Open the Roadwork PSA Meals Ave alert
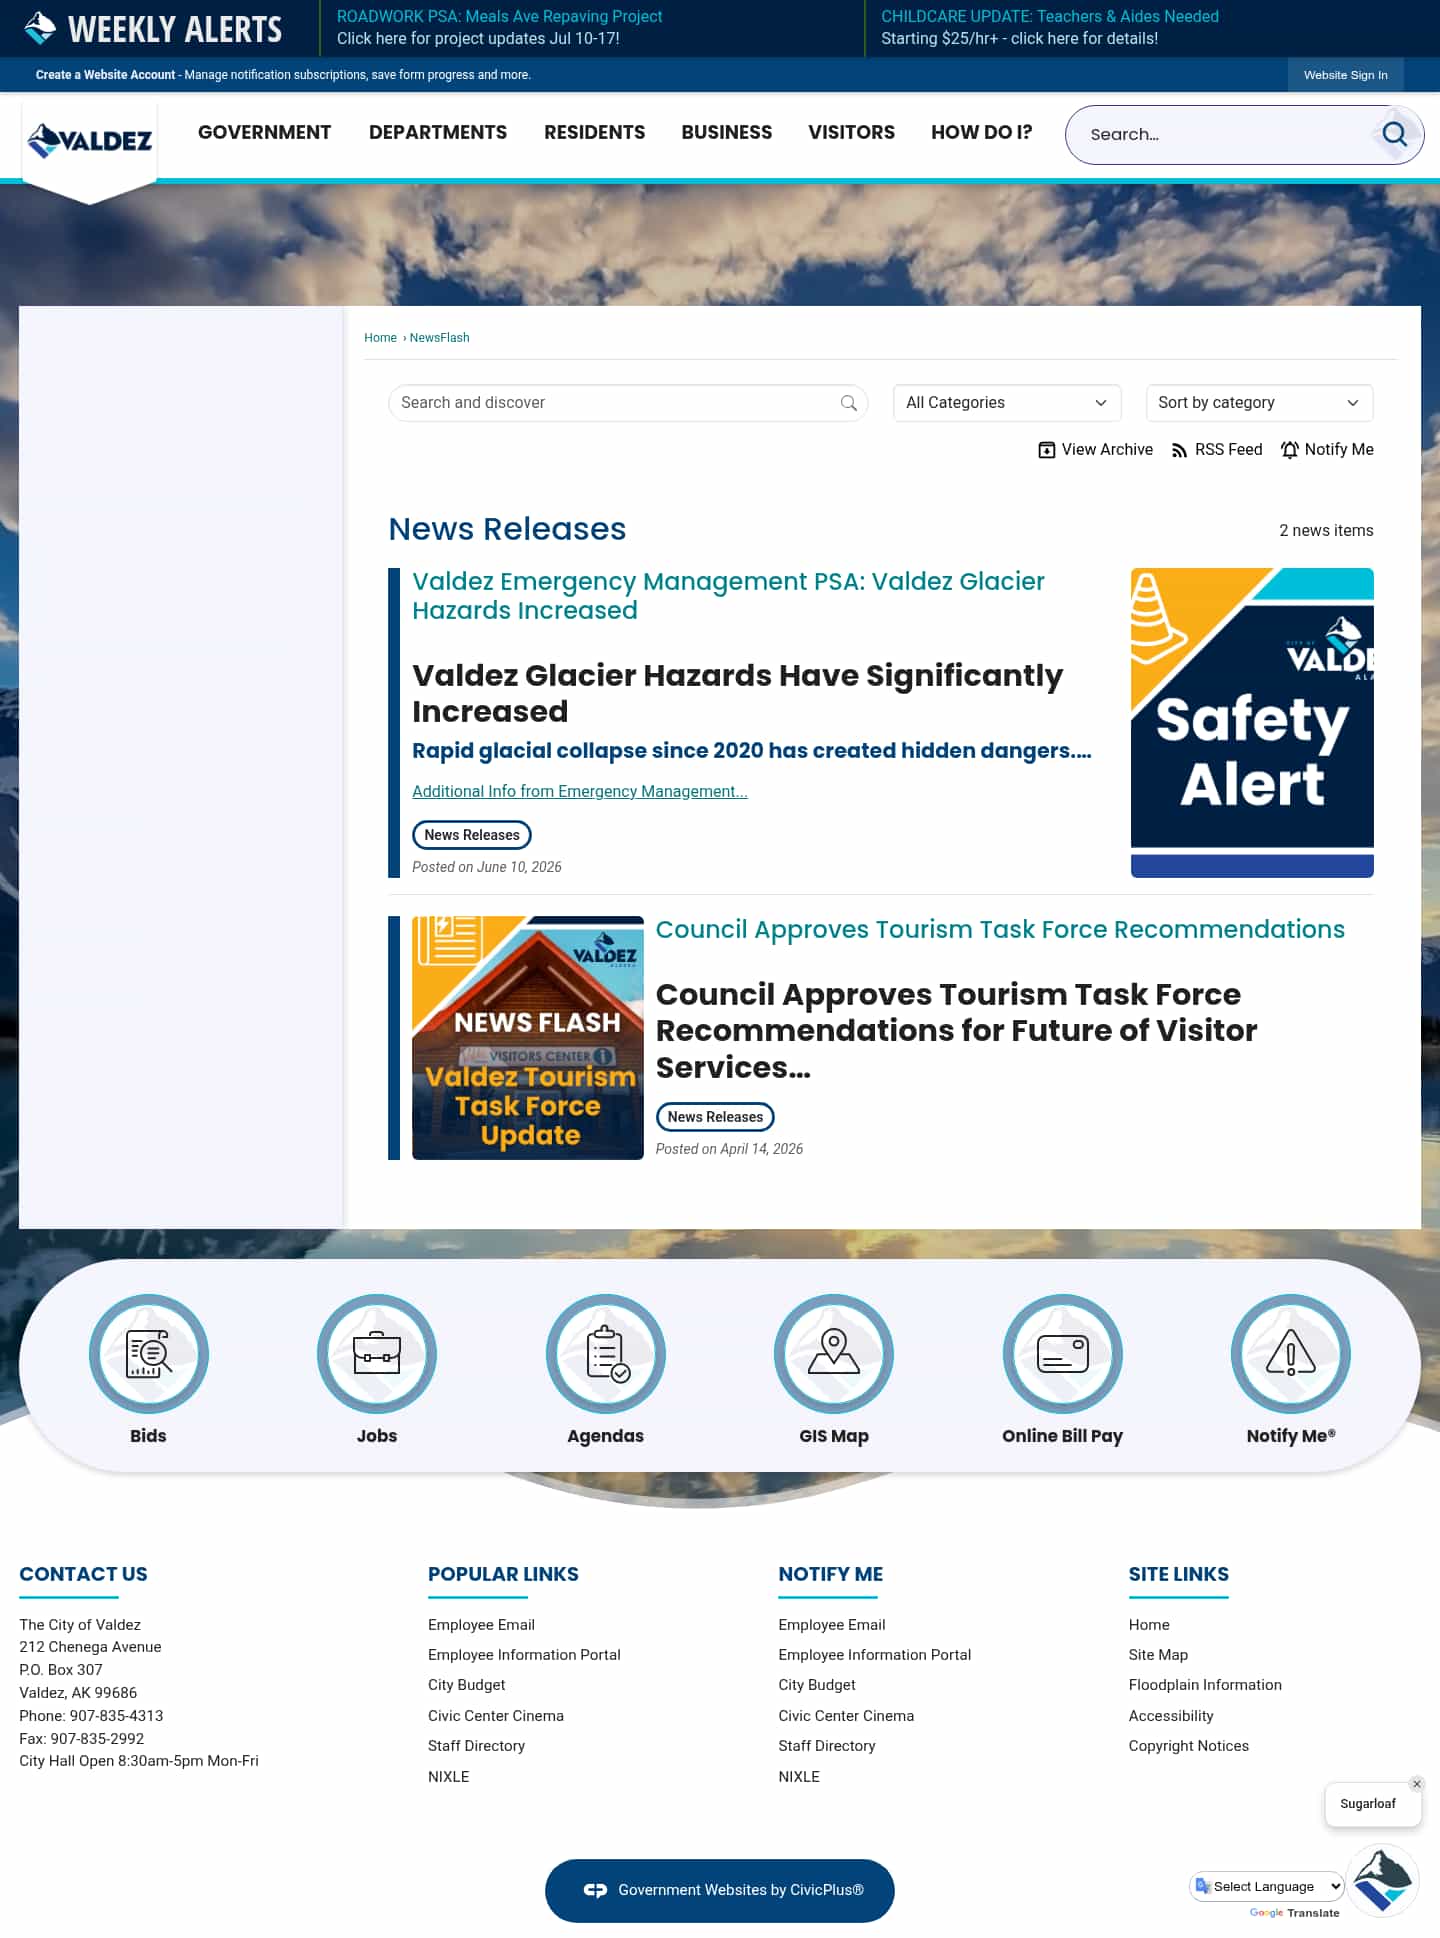 pyautogui.click(x=499, y=28)
